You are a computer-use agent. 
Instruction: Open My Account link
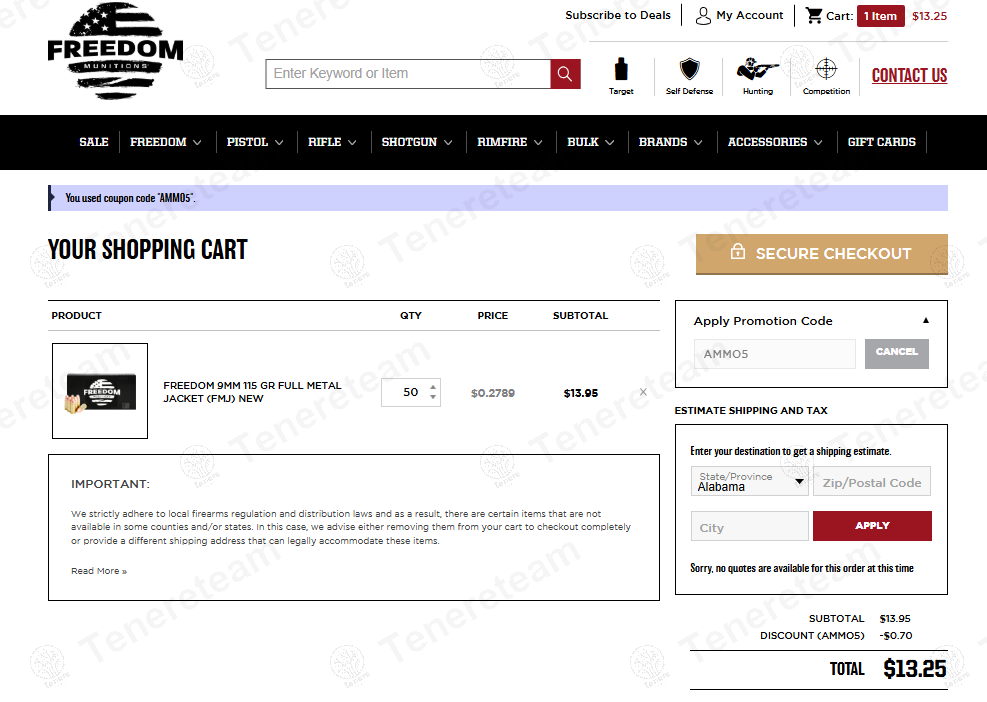739,16
